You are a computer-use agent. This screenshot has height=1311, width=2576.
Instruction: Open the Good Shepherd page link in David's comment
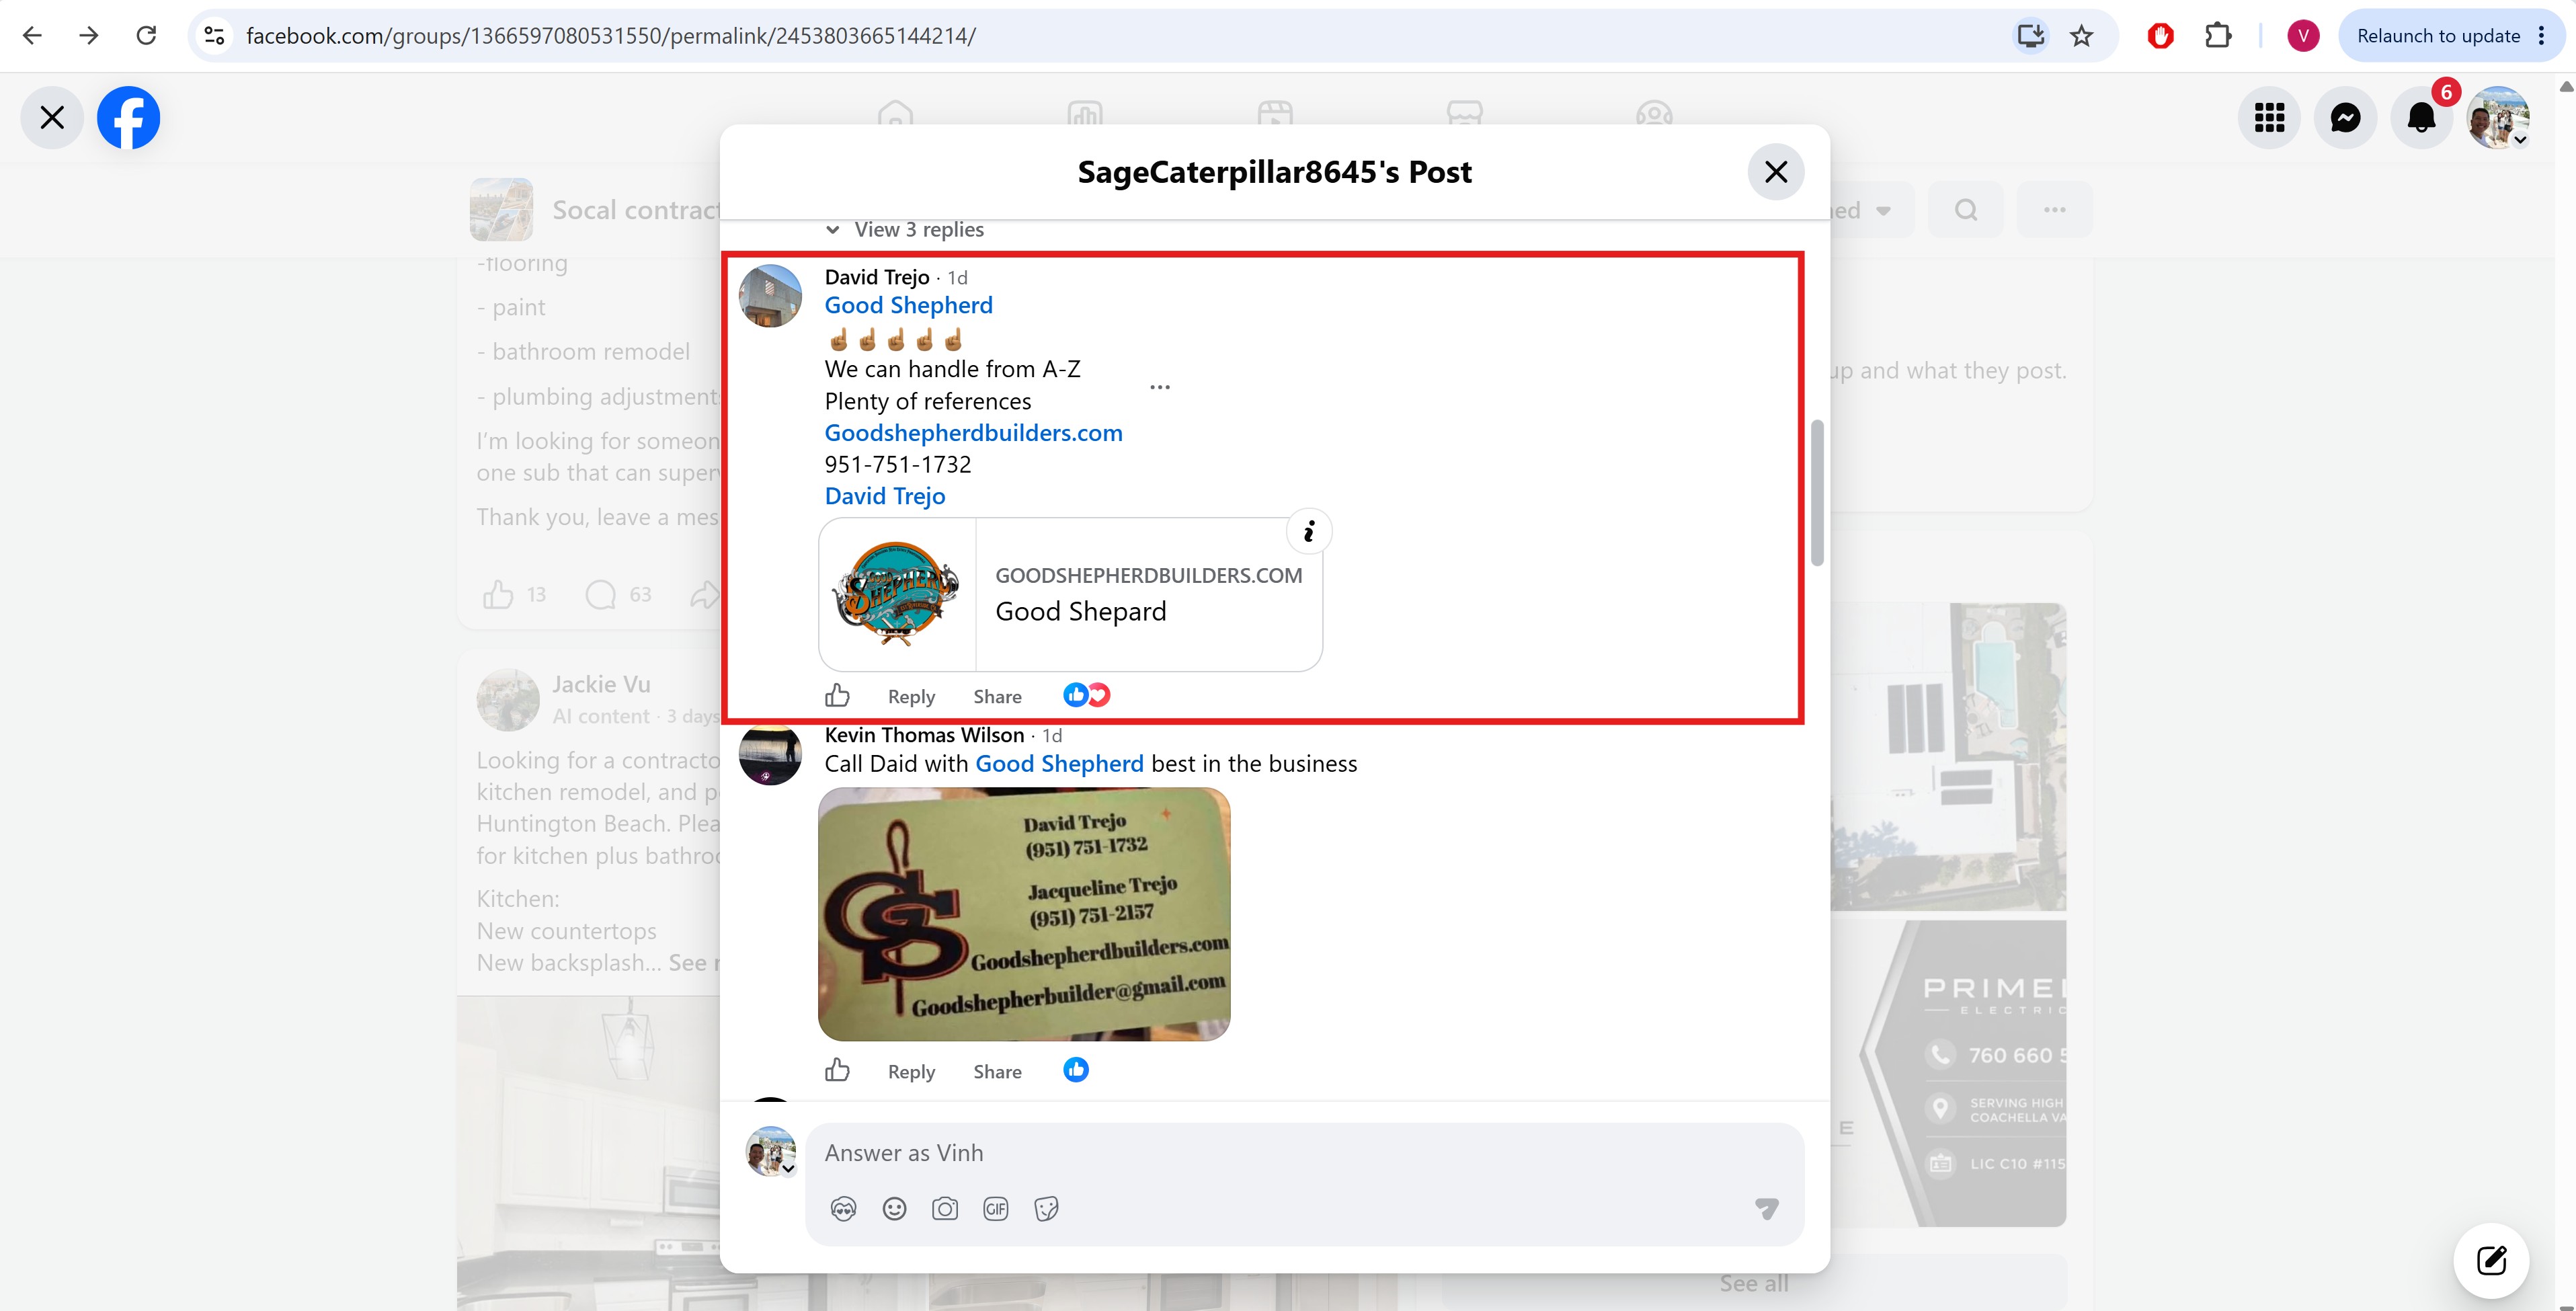point(908,305)
